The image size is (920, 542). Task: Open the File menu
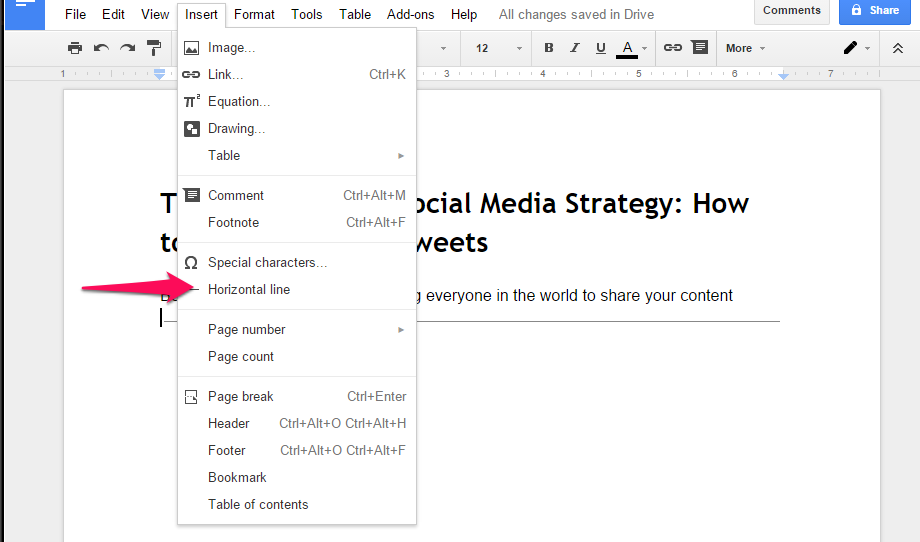coord(75,15)
